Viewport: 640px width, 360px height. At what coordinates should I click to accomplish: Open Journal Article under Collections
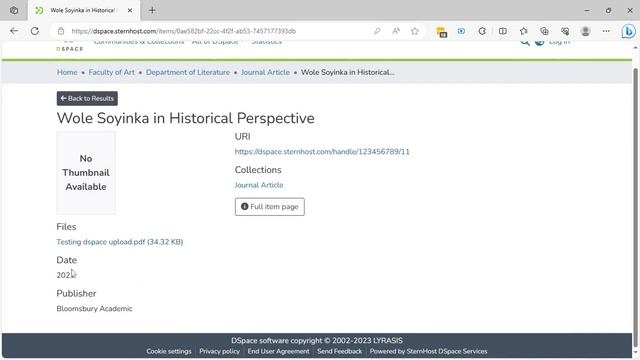259,185
